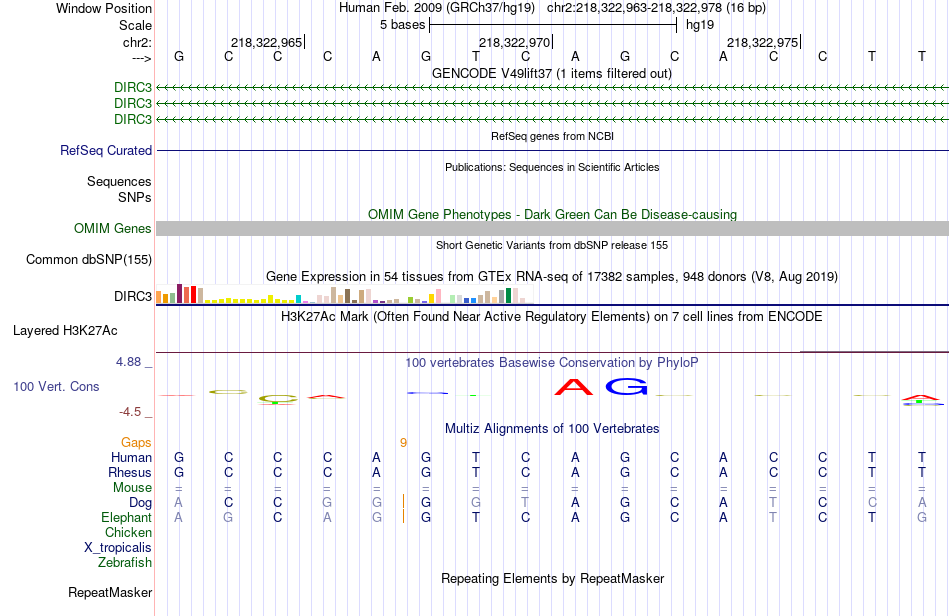Click the orange 9 in Gaps row

click(x=404, y=443)
